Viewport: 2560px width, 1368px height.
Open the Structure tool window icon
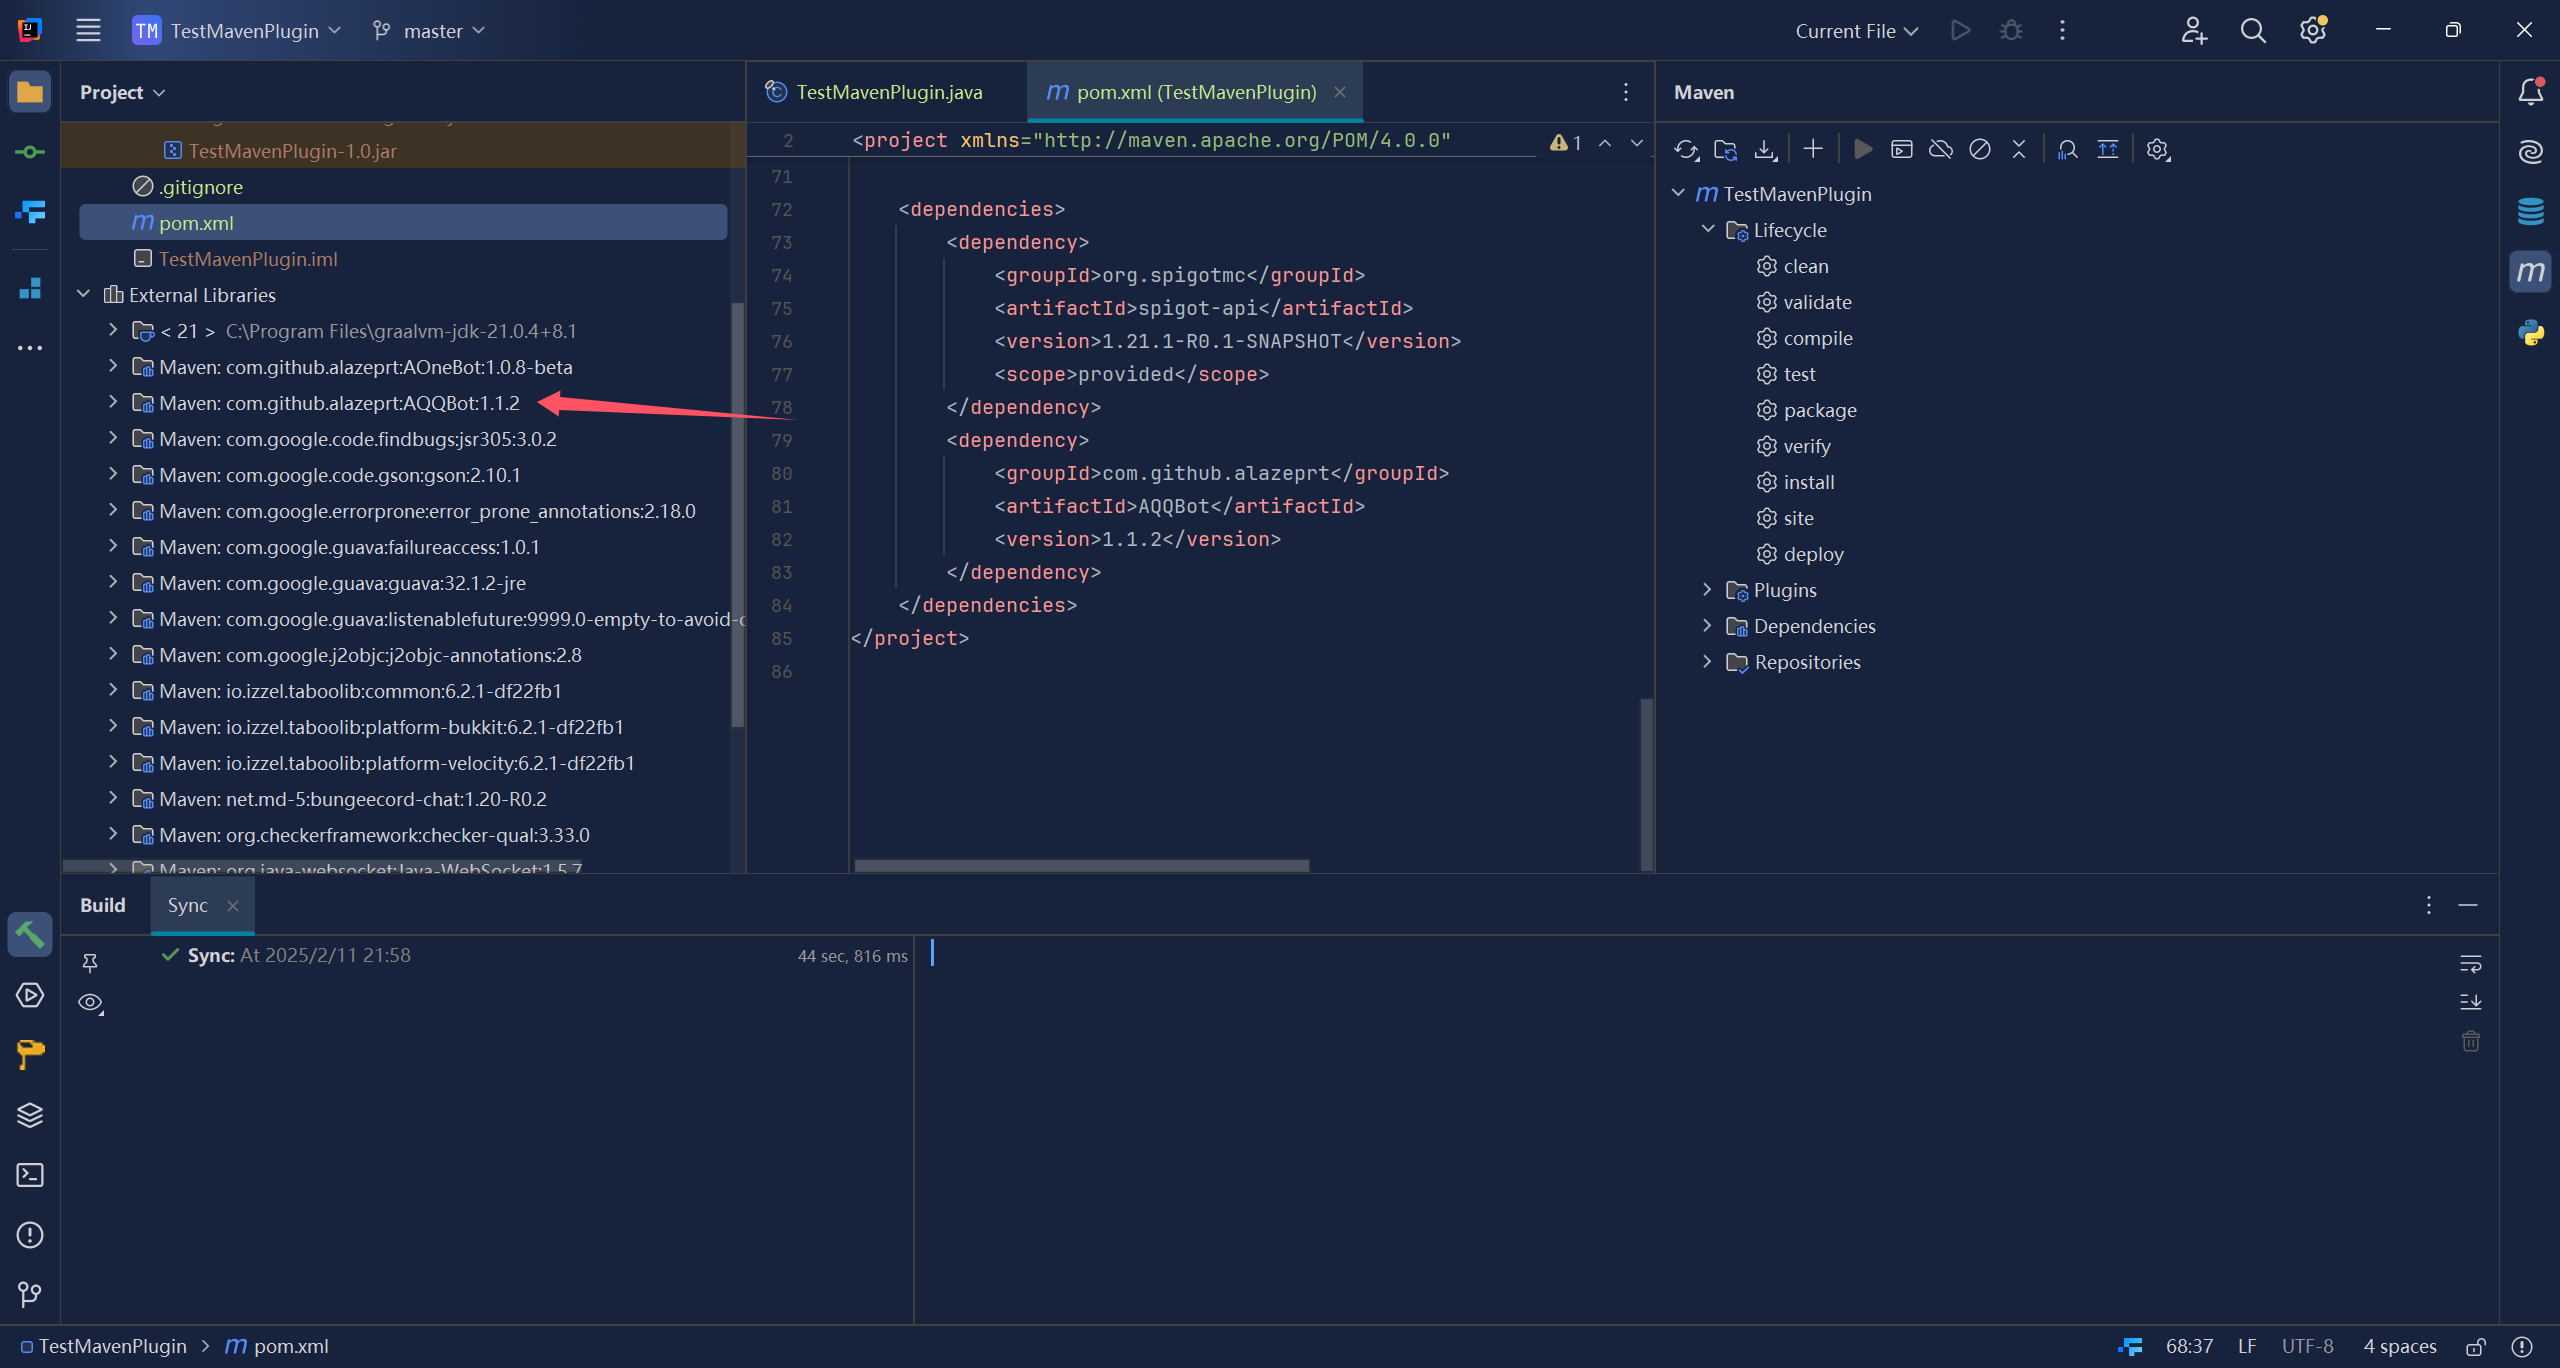pyautogui.click(x=30, y=288)
